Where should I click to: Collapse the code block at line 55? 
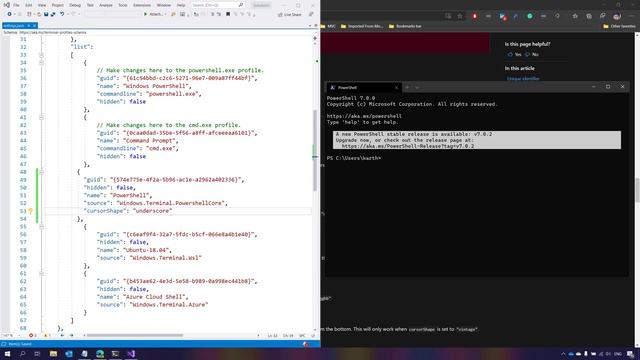coord(41,227)
